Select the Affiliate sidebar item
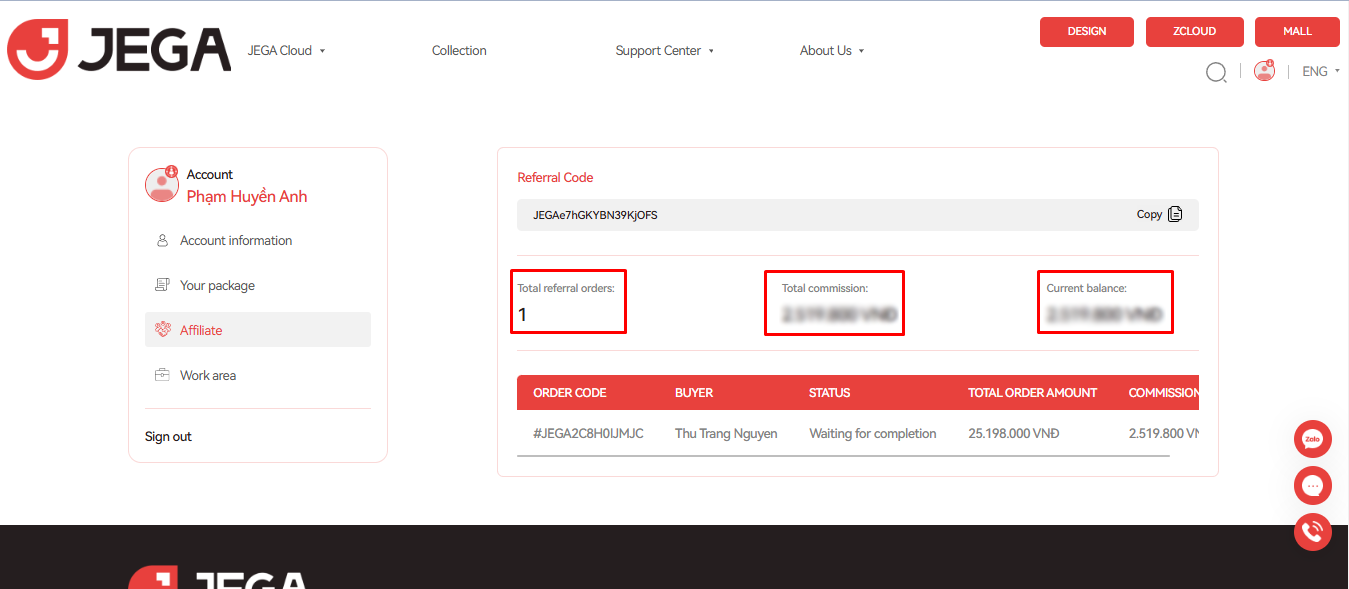The image size is (1349, 589). (x=258, y=330)
